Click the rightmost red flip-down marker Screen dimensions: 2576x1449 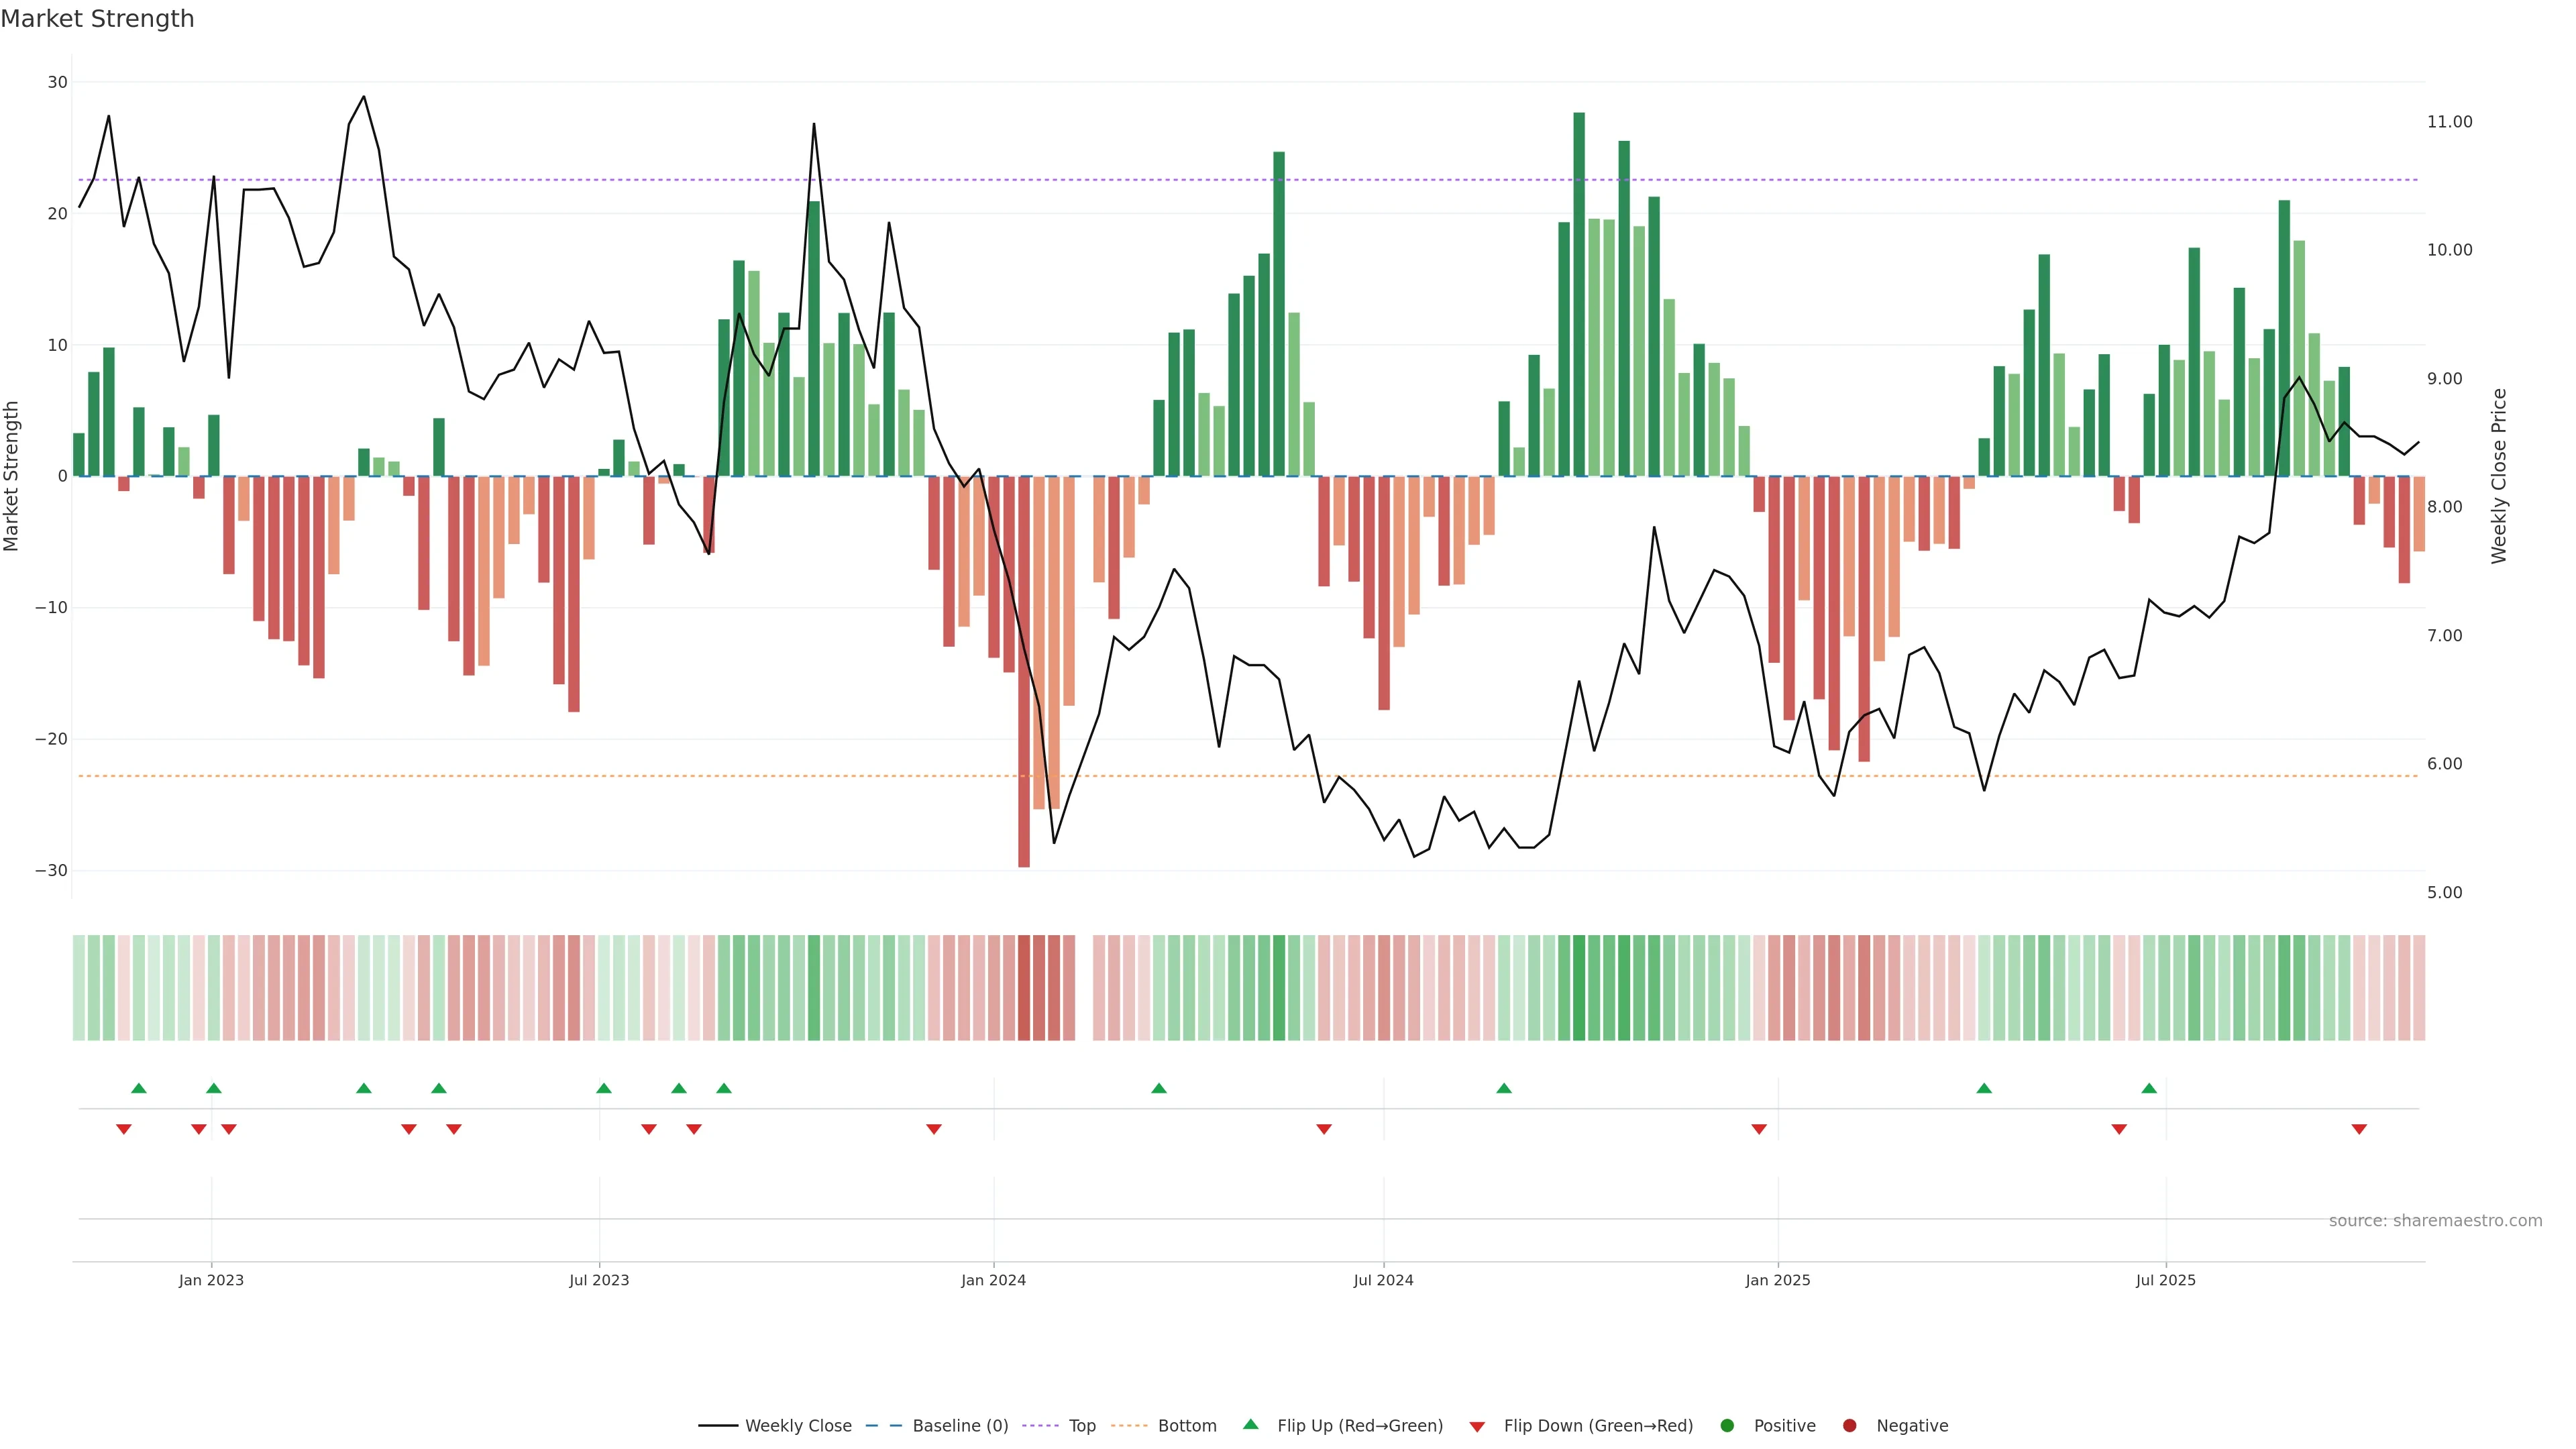point(2359,1129)
